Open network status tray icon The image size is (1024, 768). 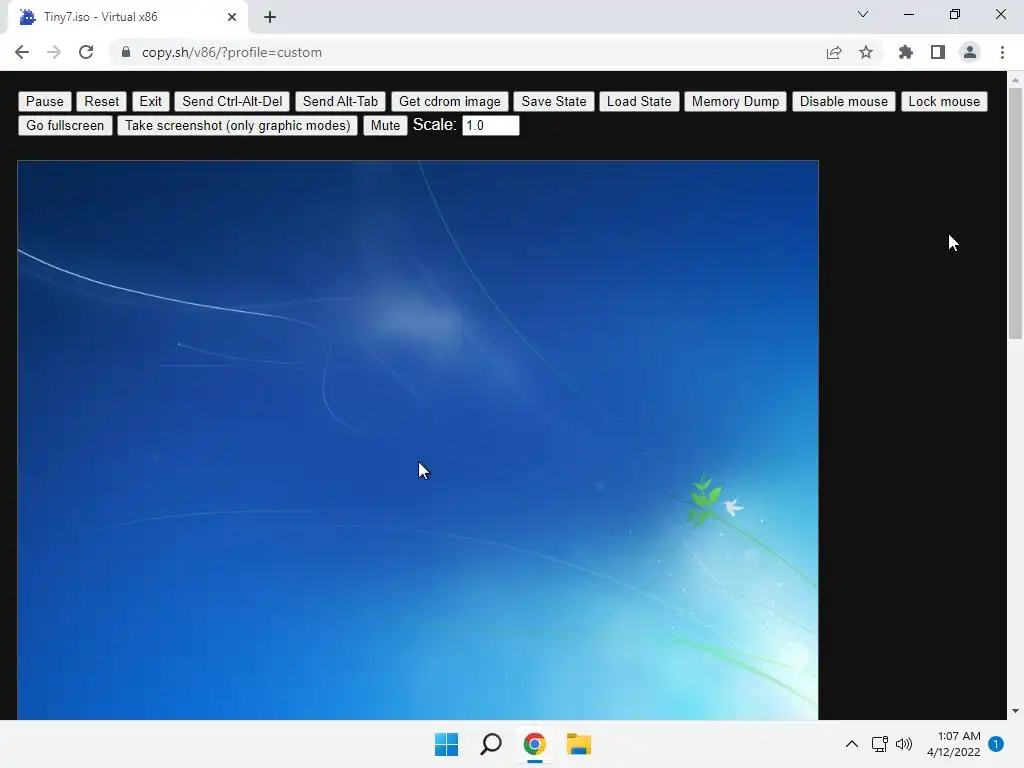coord(879,744)
